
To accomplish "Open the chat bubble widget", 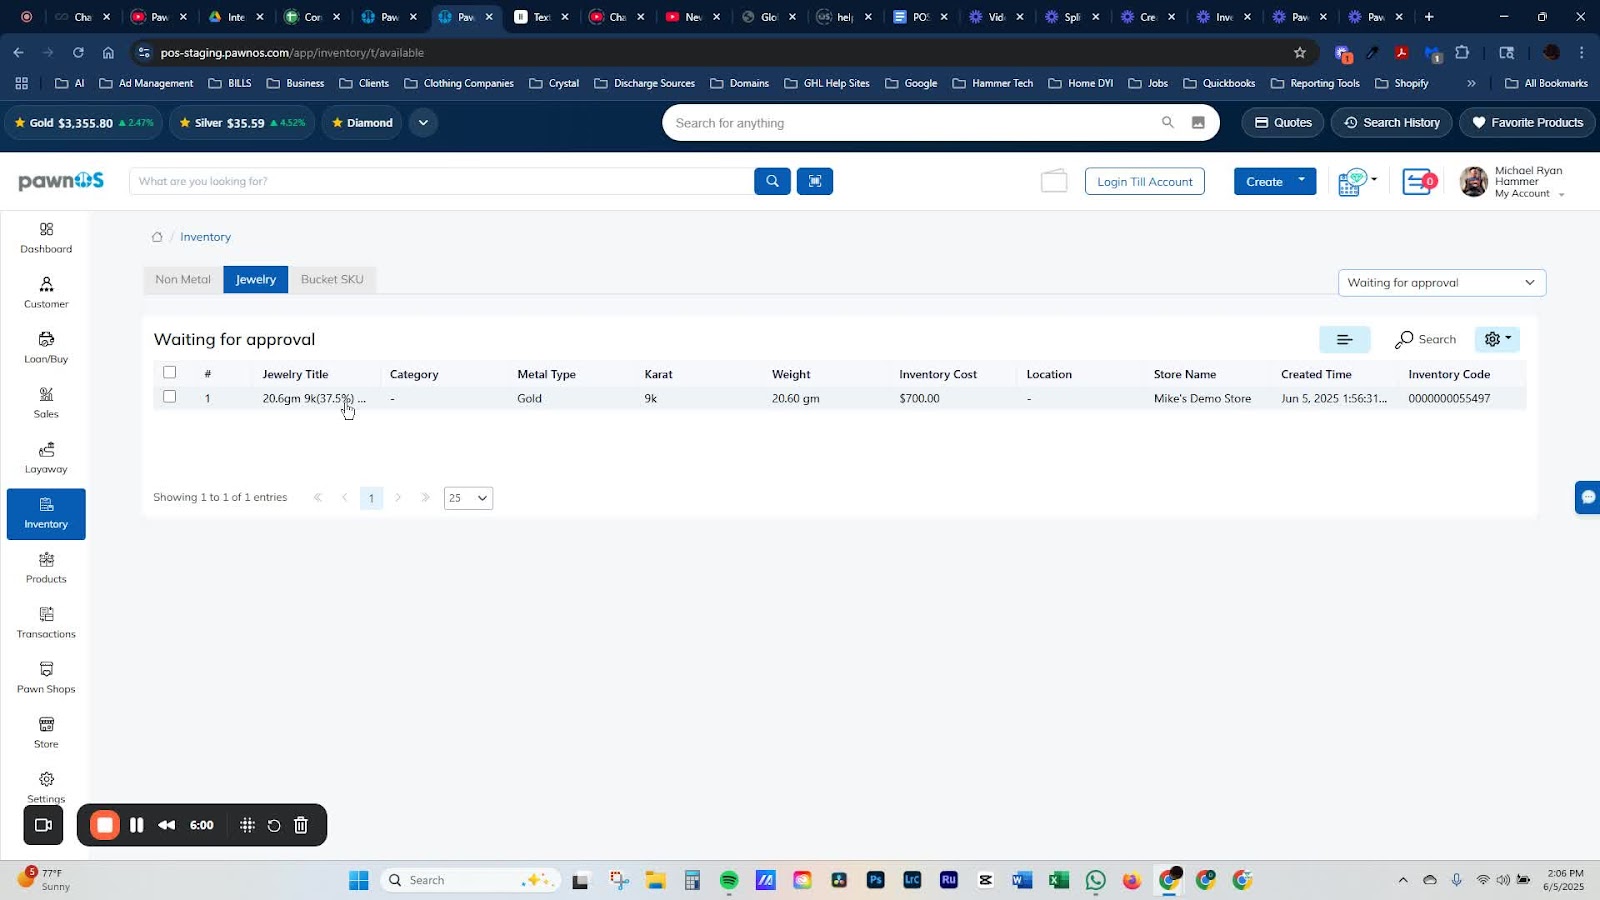I will (x=1588, y=497).
